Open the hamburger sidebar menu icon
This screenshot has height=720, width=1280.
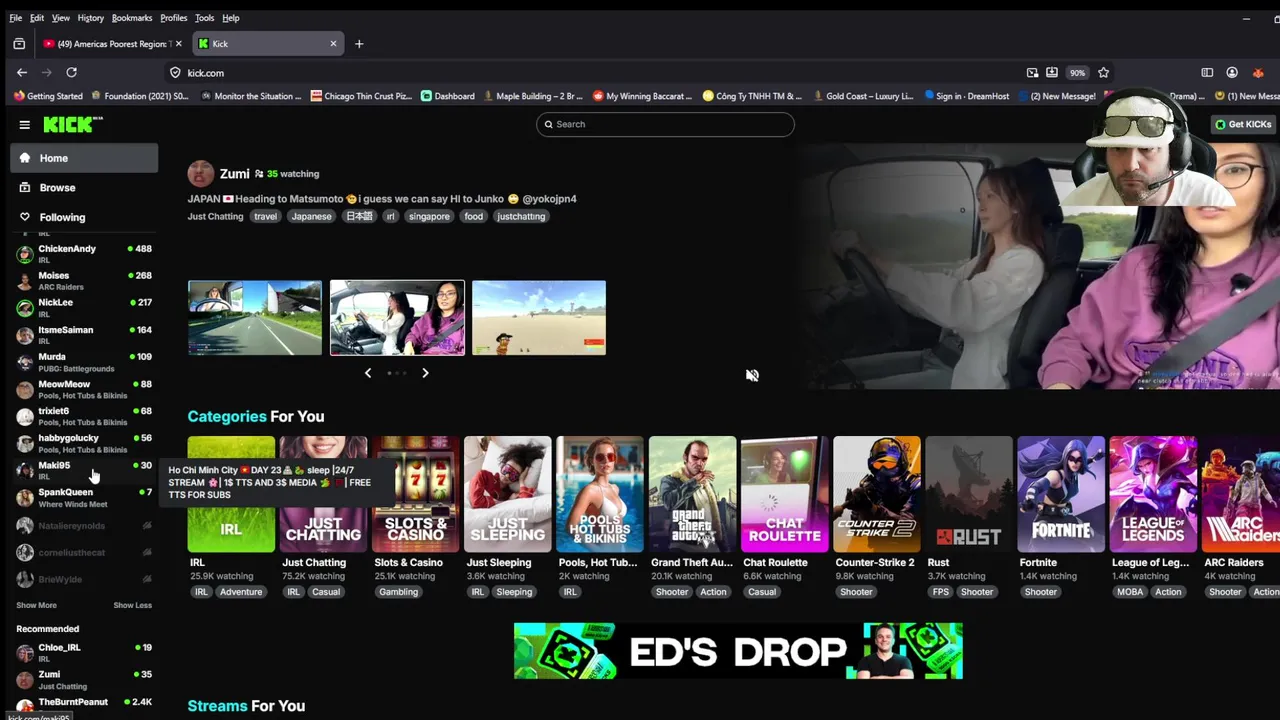click(24, 125)
